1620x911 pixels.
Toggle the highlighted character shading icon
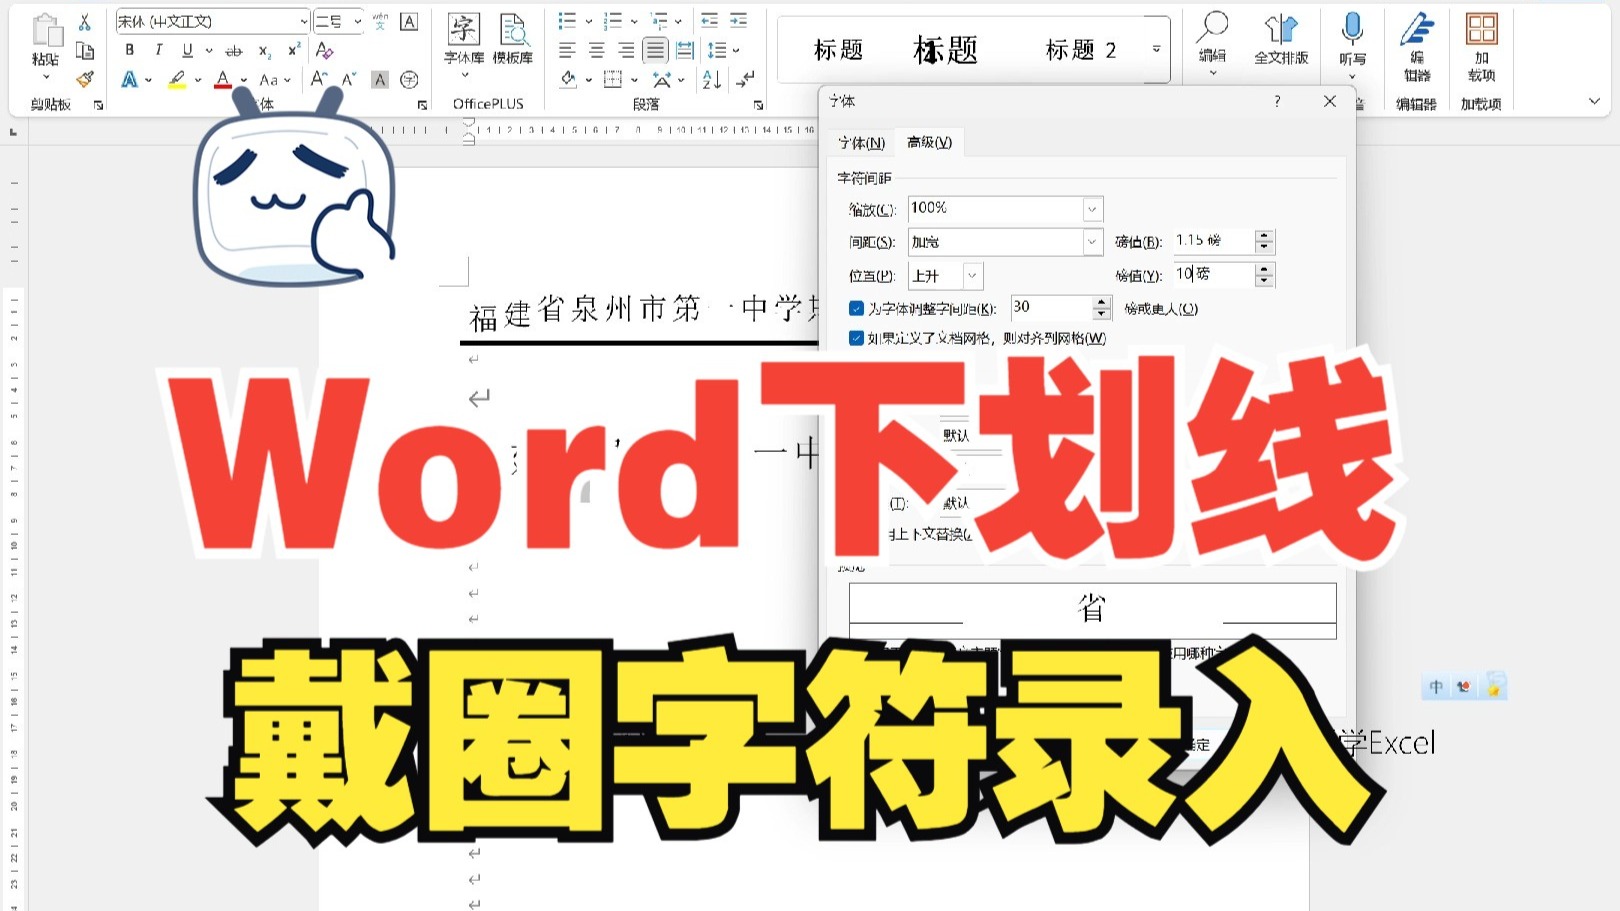click(x=378, y=79)
